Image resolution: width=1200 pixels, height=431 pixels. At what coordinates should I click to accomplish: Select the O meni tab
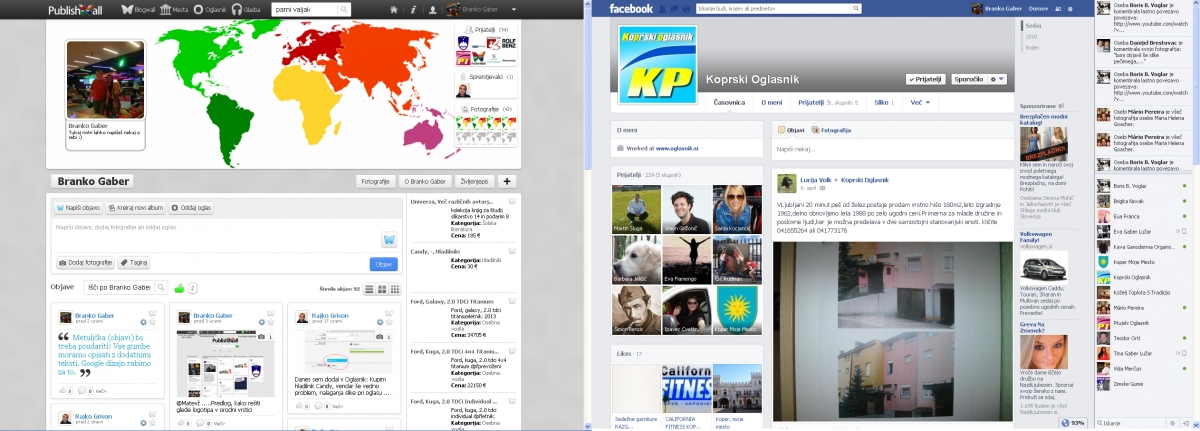click(x=772, y=102)
